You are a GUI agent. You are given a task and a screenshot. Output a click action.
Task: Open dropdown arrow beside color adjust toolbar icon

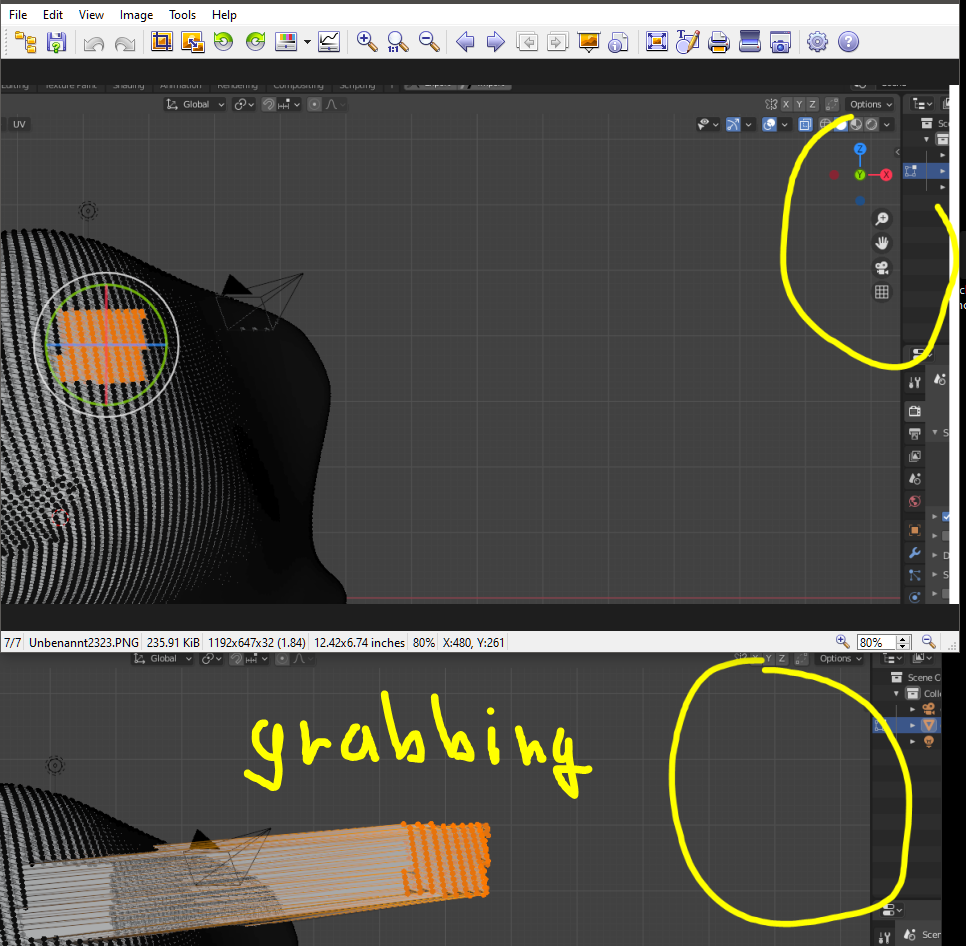coord(307,42)
